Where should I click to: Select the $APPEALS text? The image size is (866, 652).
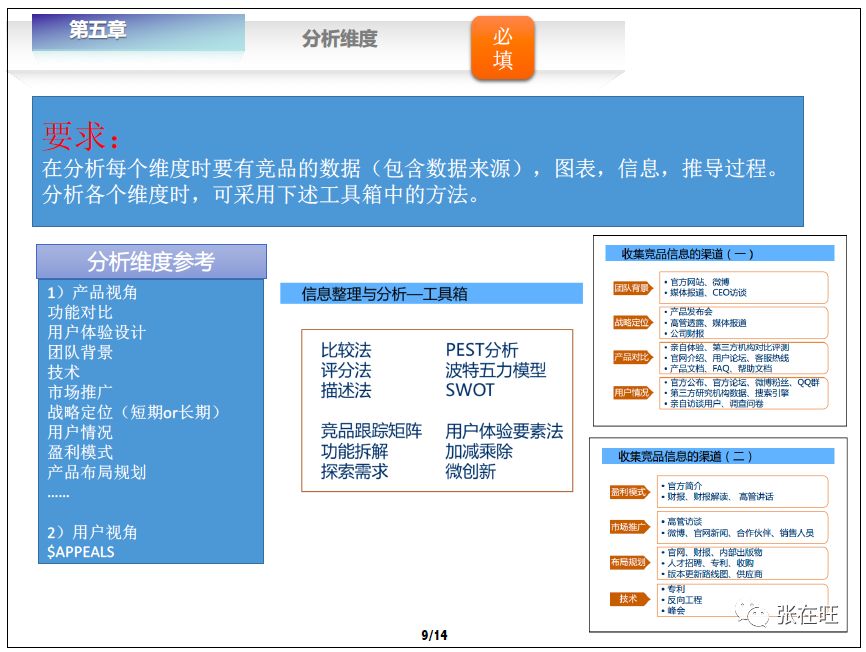(x=81, y=552)
